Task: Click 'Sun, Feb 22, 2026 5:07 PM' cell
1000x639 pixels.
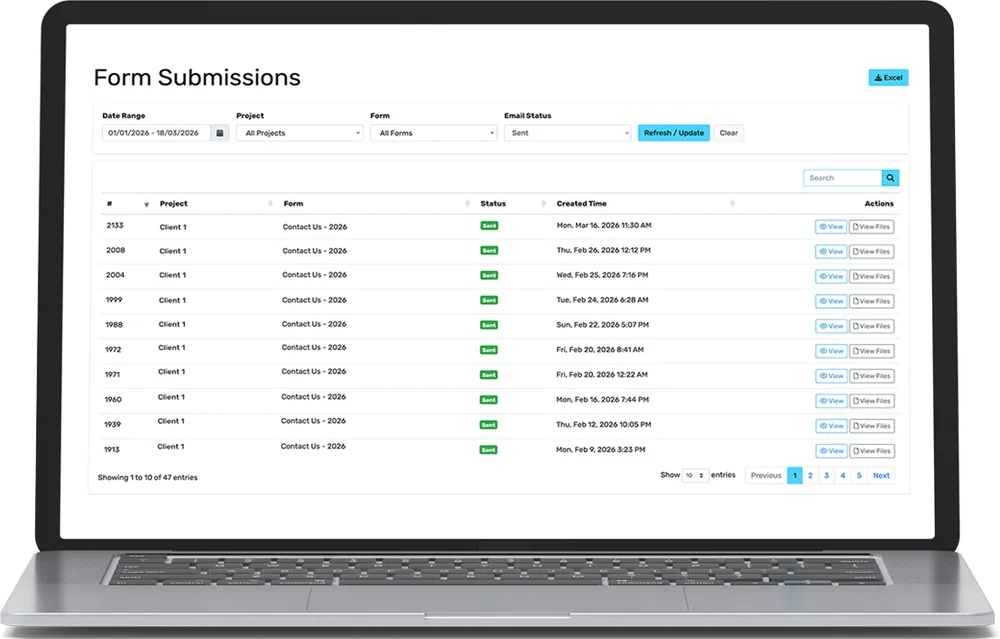Action: pyautogui.click(x=602, y=325)
